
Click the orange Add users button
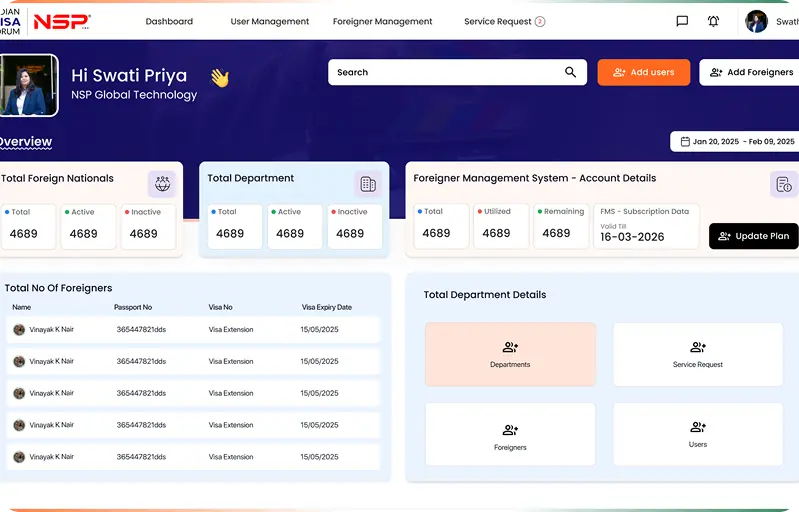643,72
